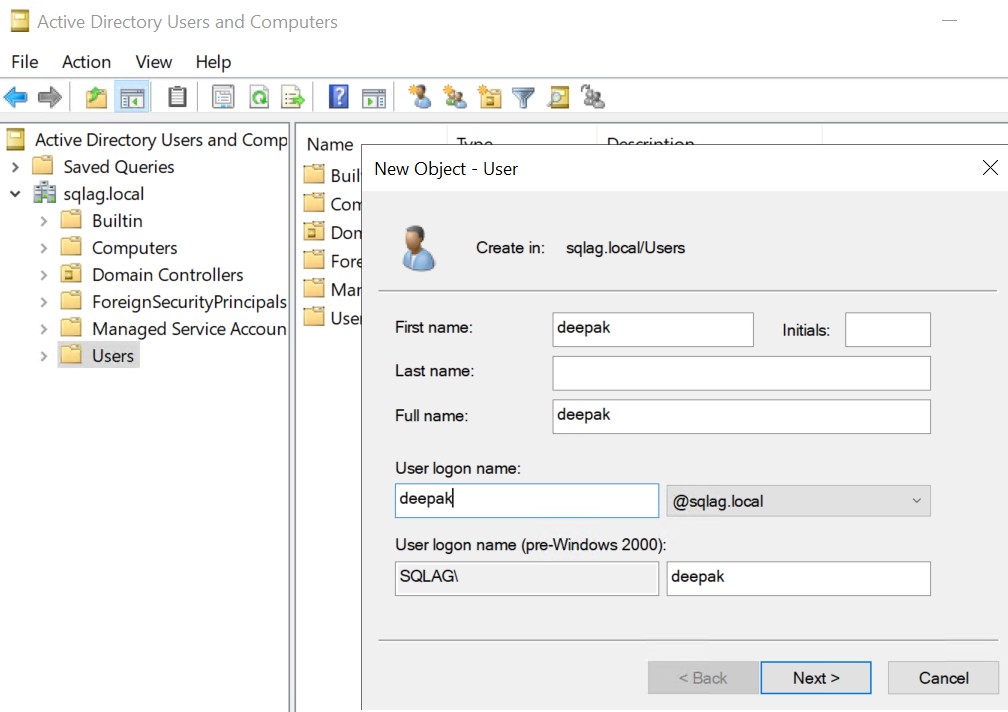The image size is (1008, 712).
Task: Open the @sqlag.local UPN suffix dropdown
Action: (x=798, y=501)
